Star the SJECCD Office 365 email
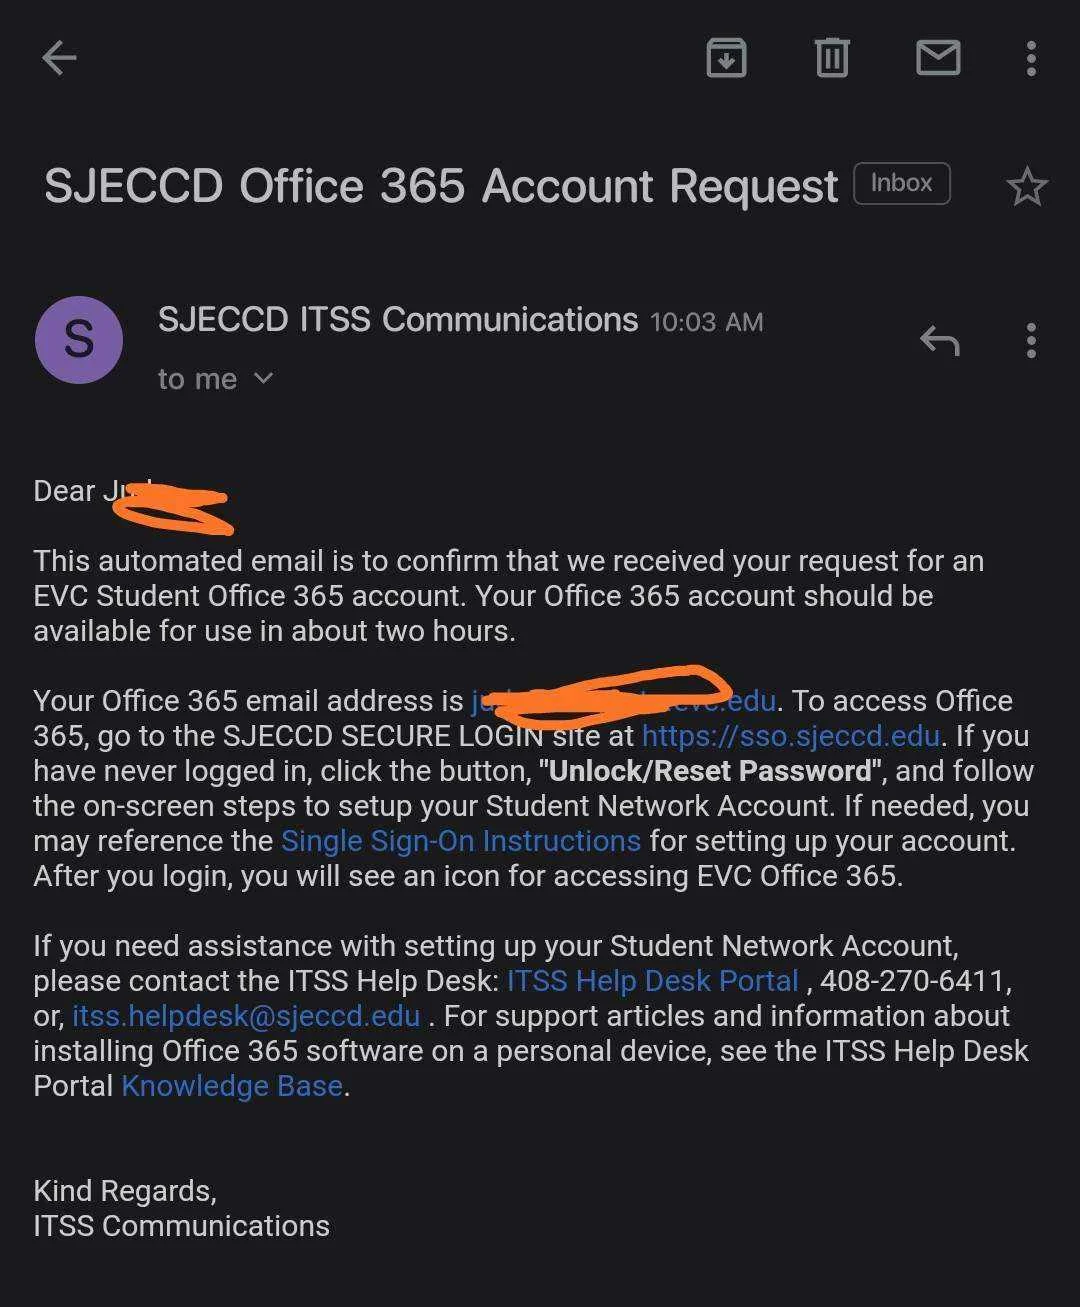The height and width of the screenshot is (1307, 1080). (x=1027, y=187)
